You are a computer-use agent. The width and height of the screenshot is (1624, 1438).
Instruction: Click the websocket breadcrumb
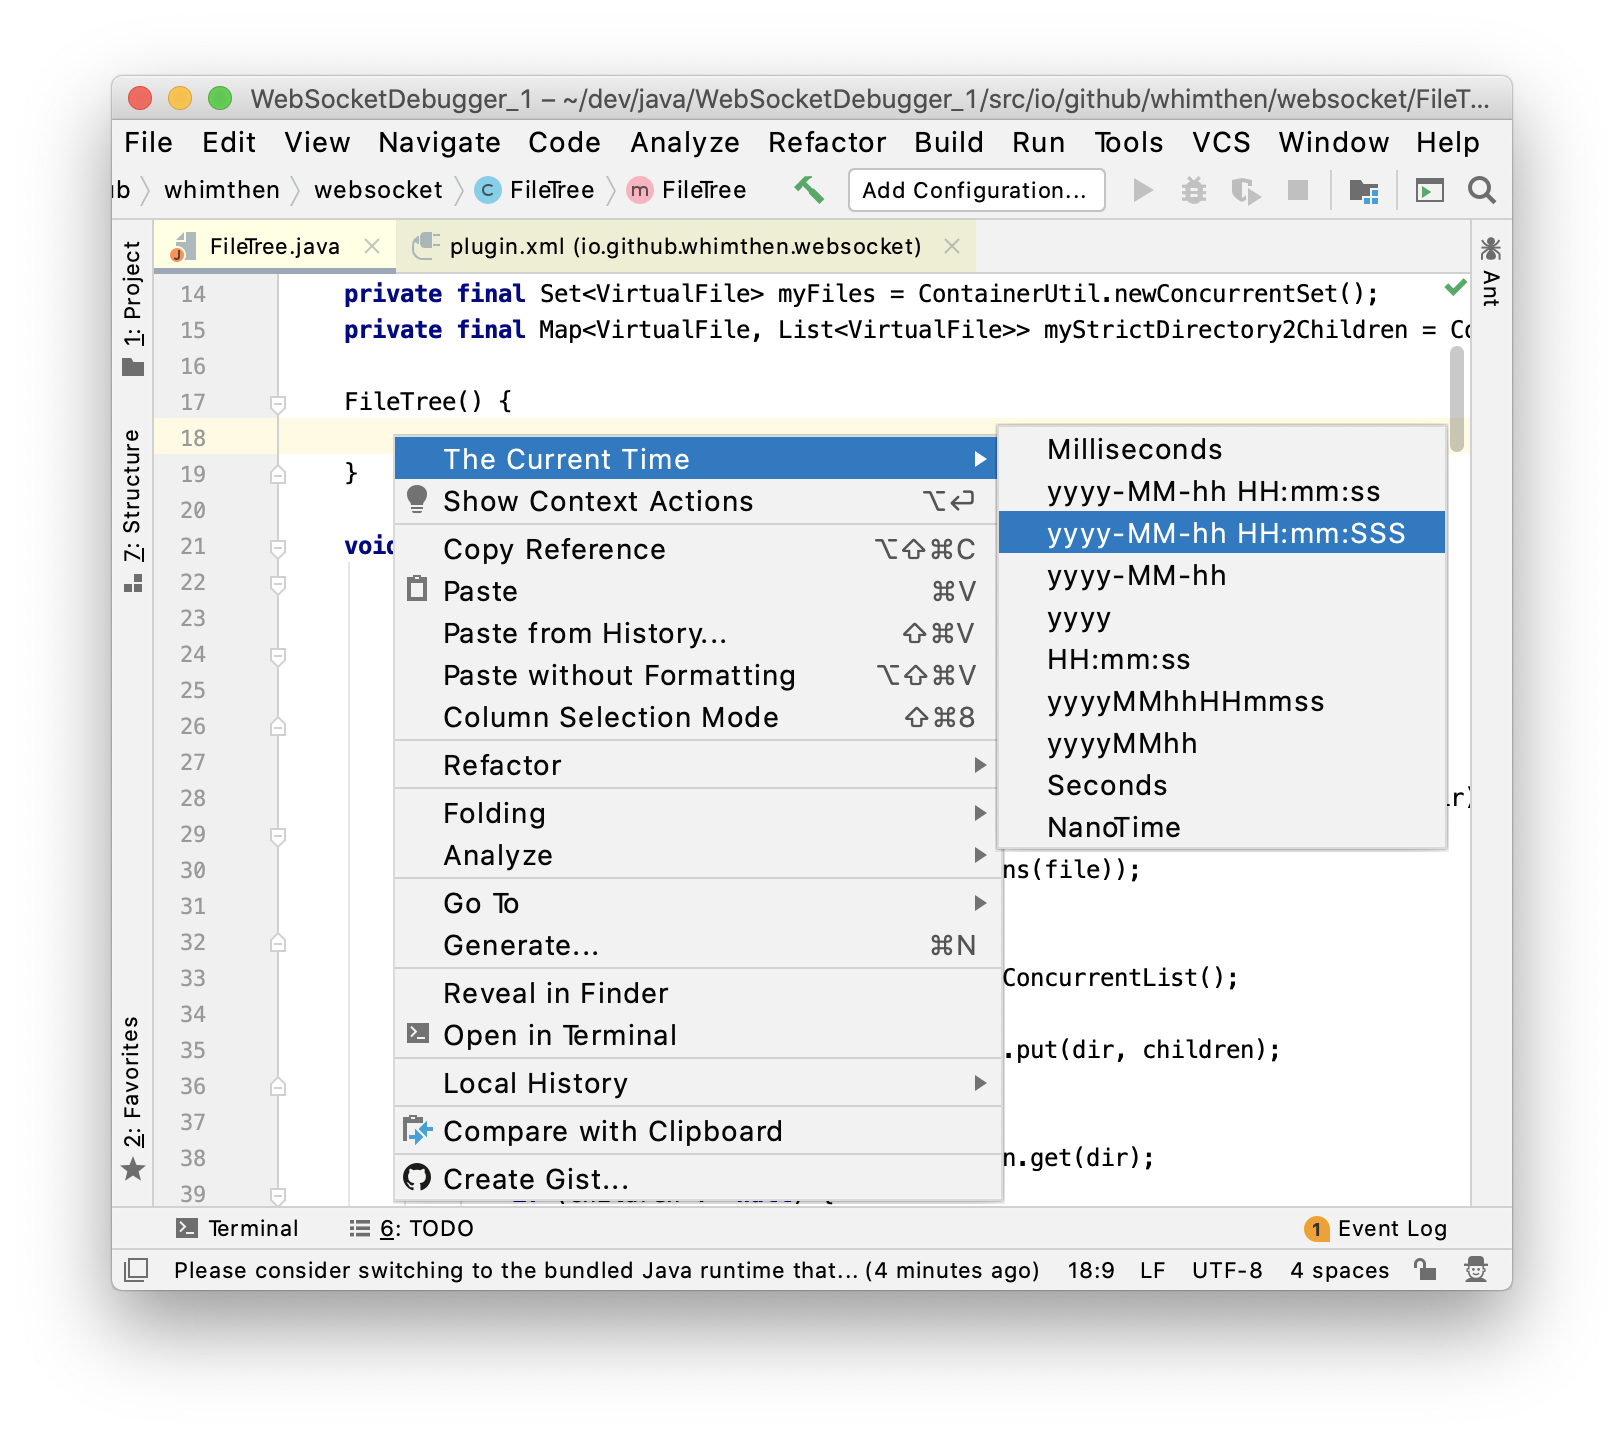pos(378,190)
